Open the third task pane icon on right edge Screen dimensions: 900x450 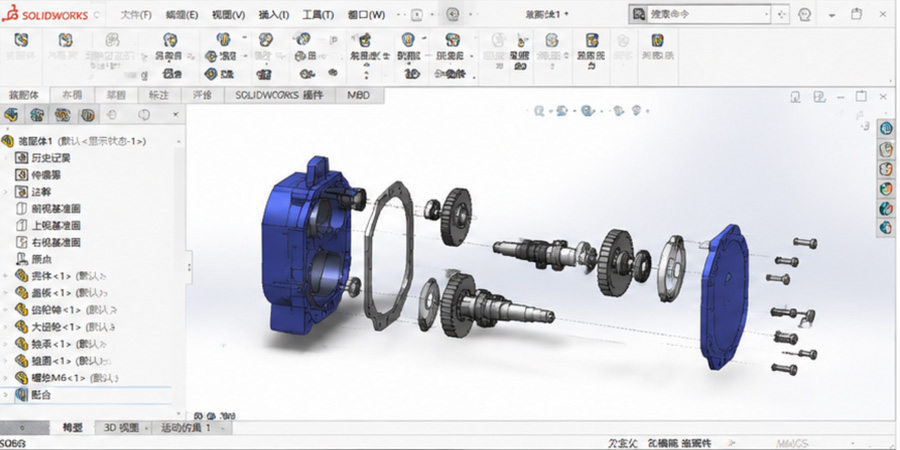coord(887,168)
